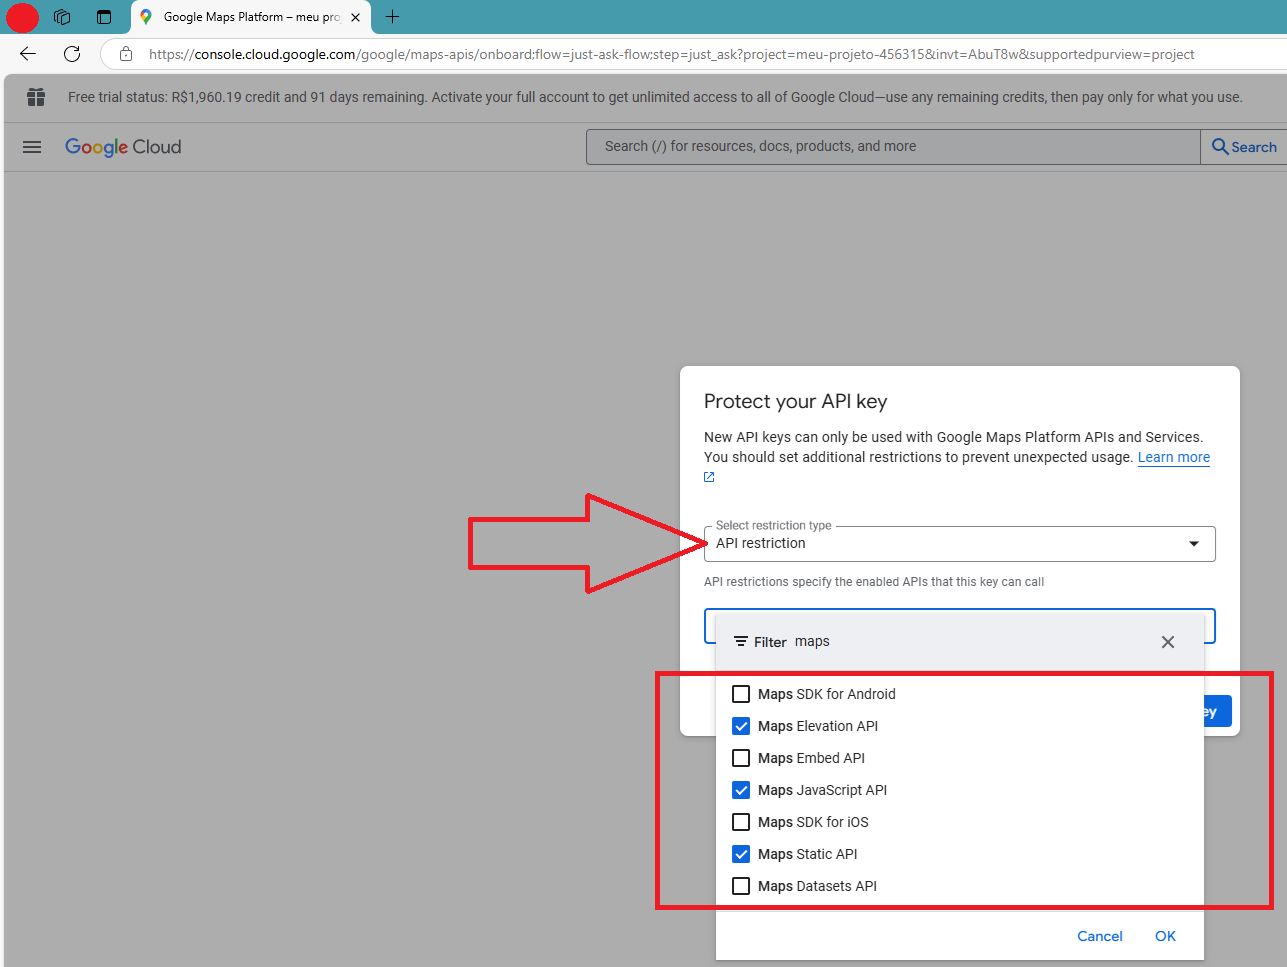Open a new browser tab
The height and width of the screenshot is (967, 1287).
(392, 17)
